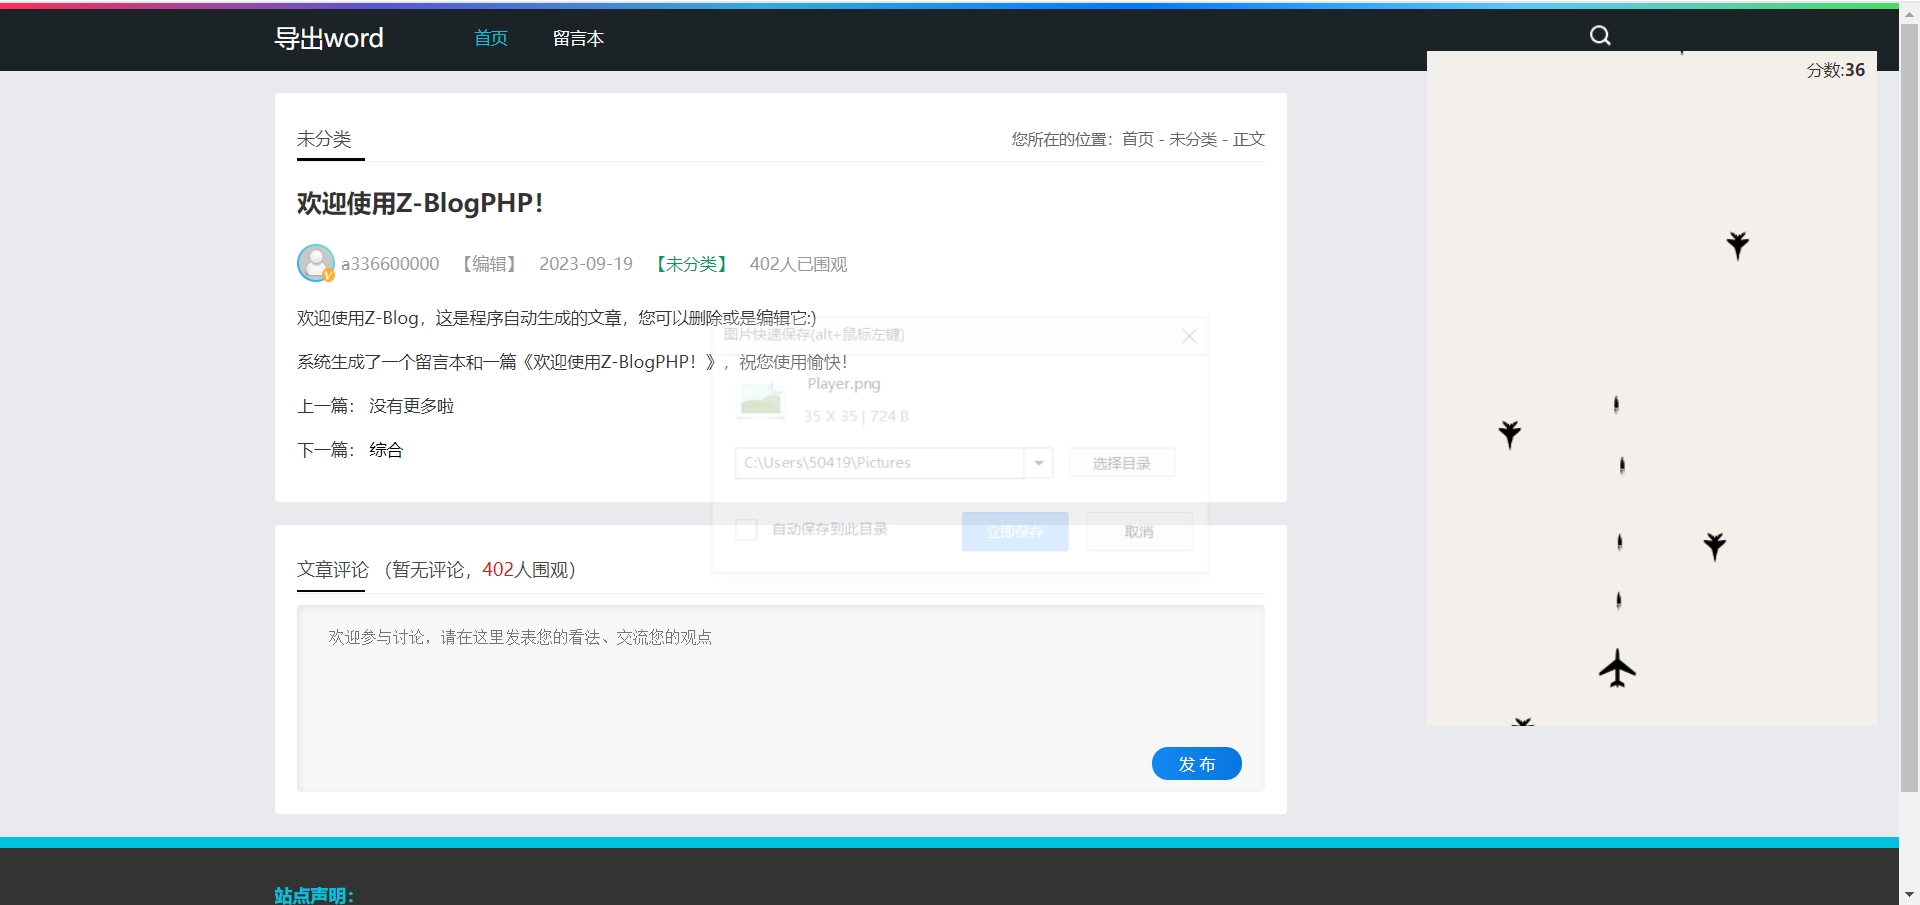This screenshot has width=1920, height=905.
Task: Click the 402人已围观 view count
Action: tap(798, 264)
